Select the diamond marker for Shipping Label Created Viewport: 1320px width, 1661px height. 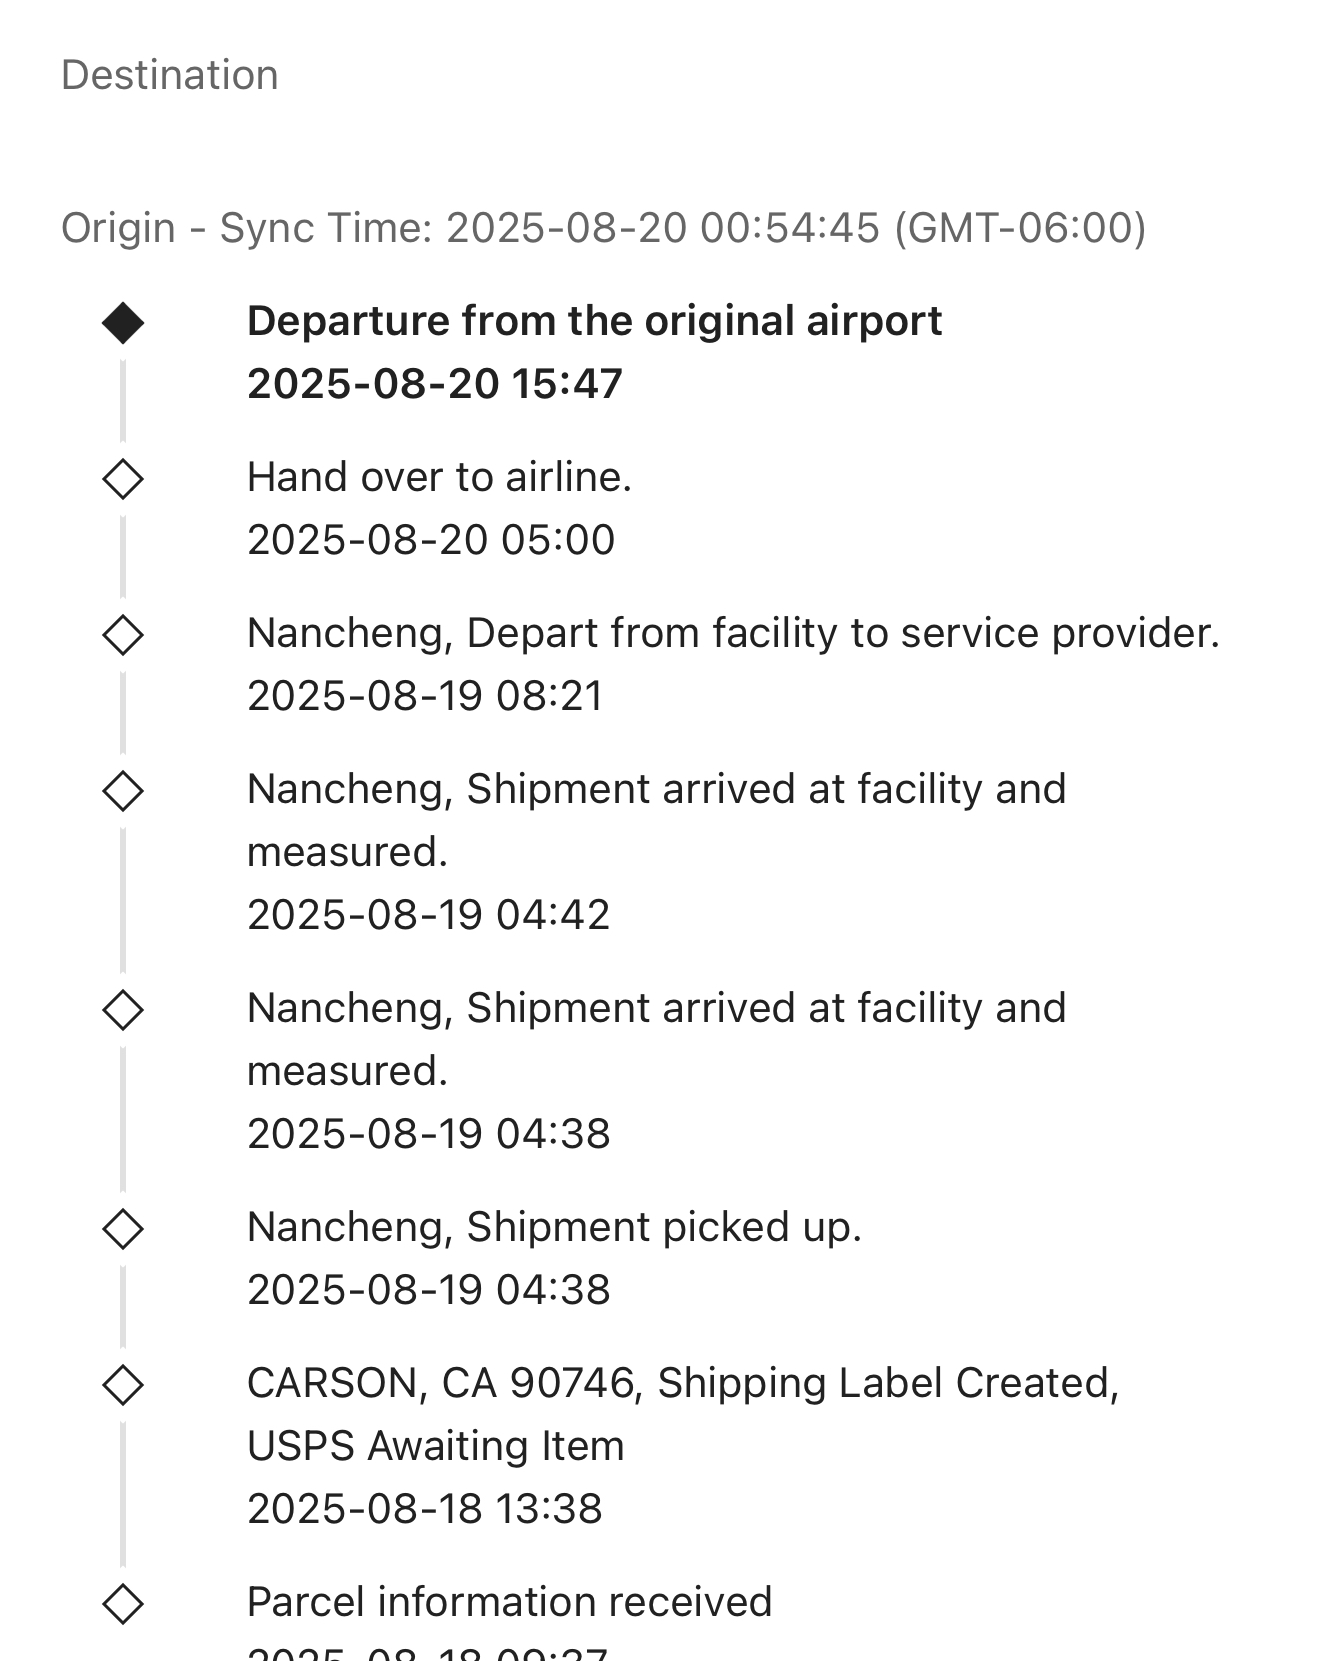point(123,1385)
